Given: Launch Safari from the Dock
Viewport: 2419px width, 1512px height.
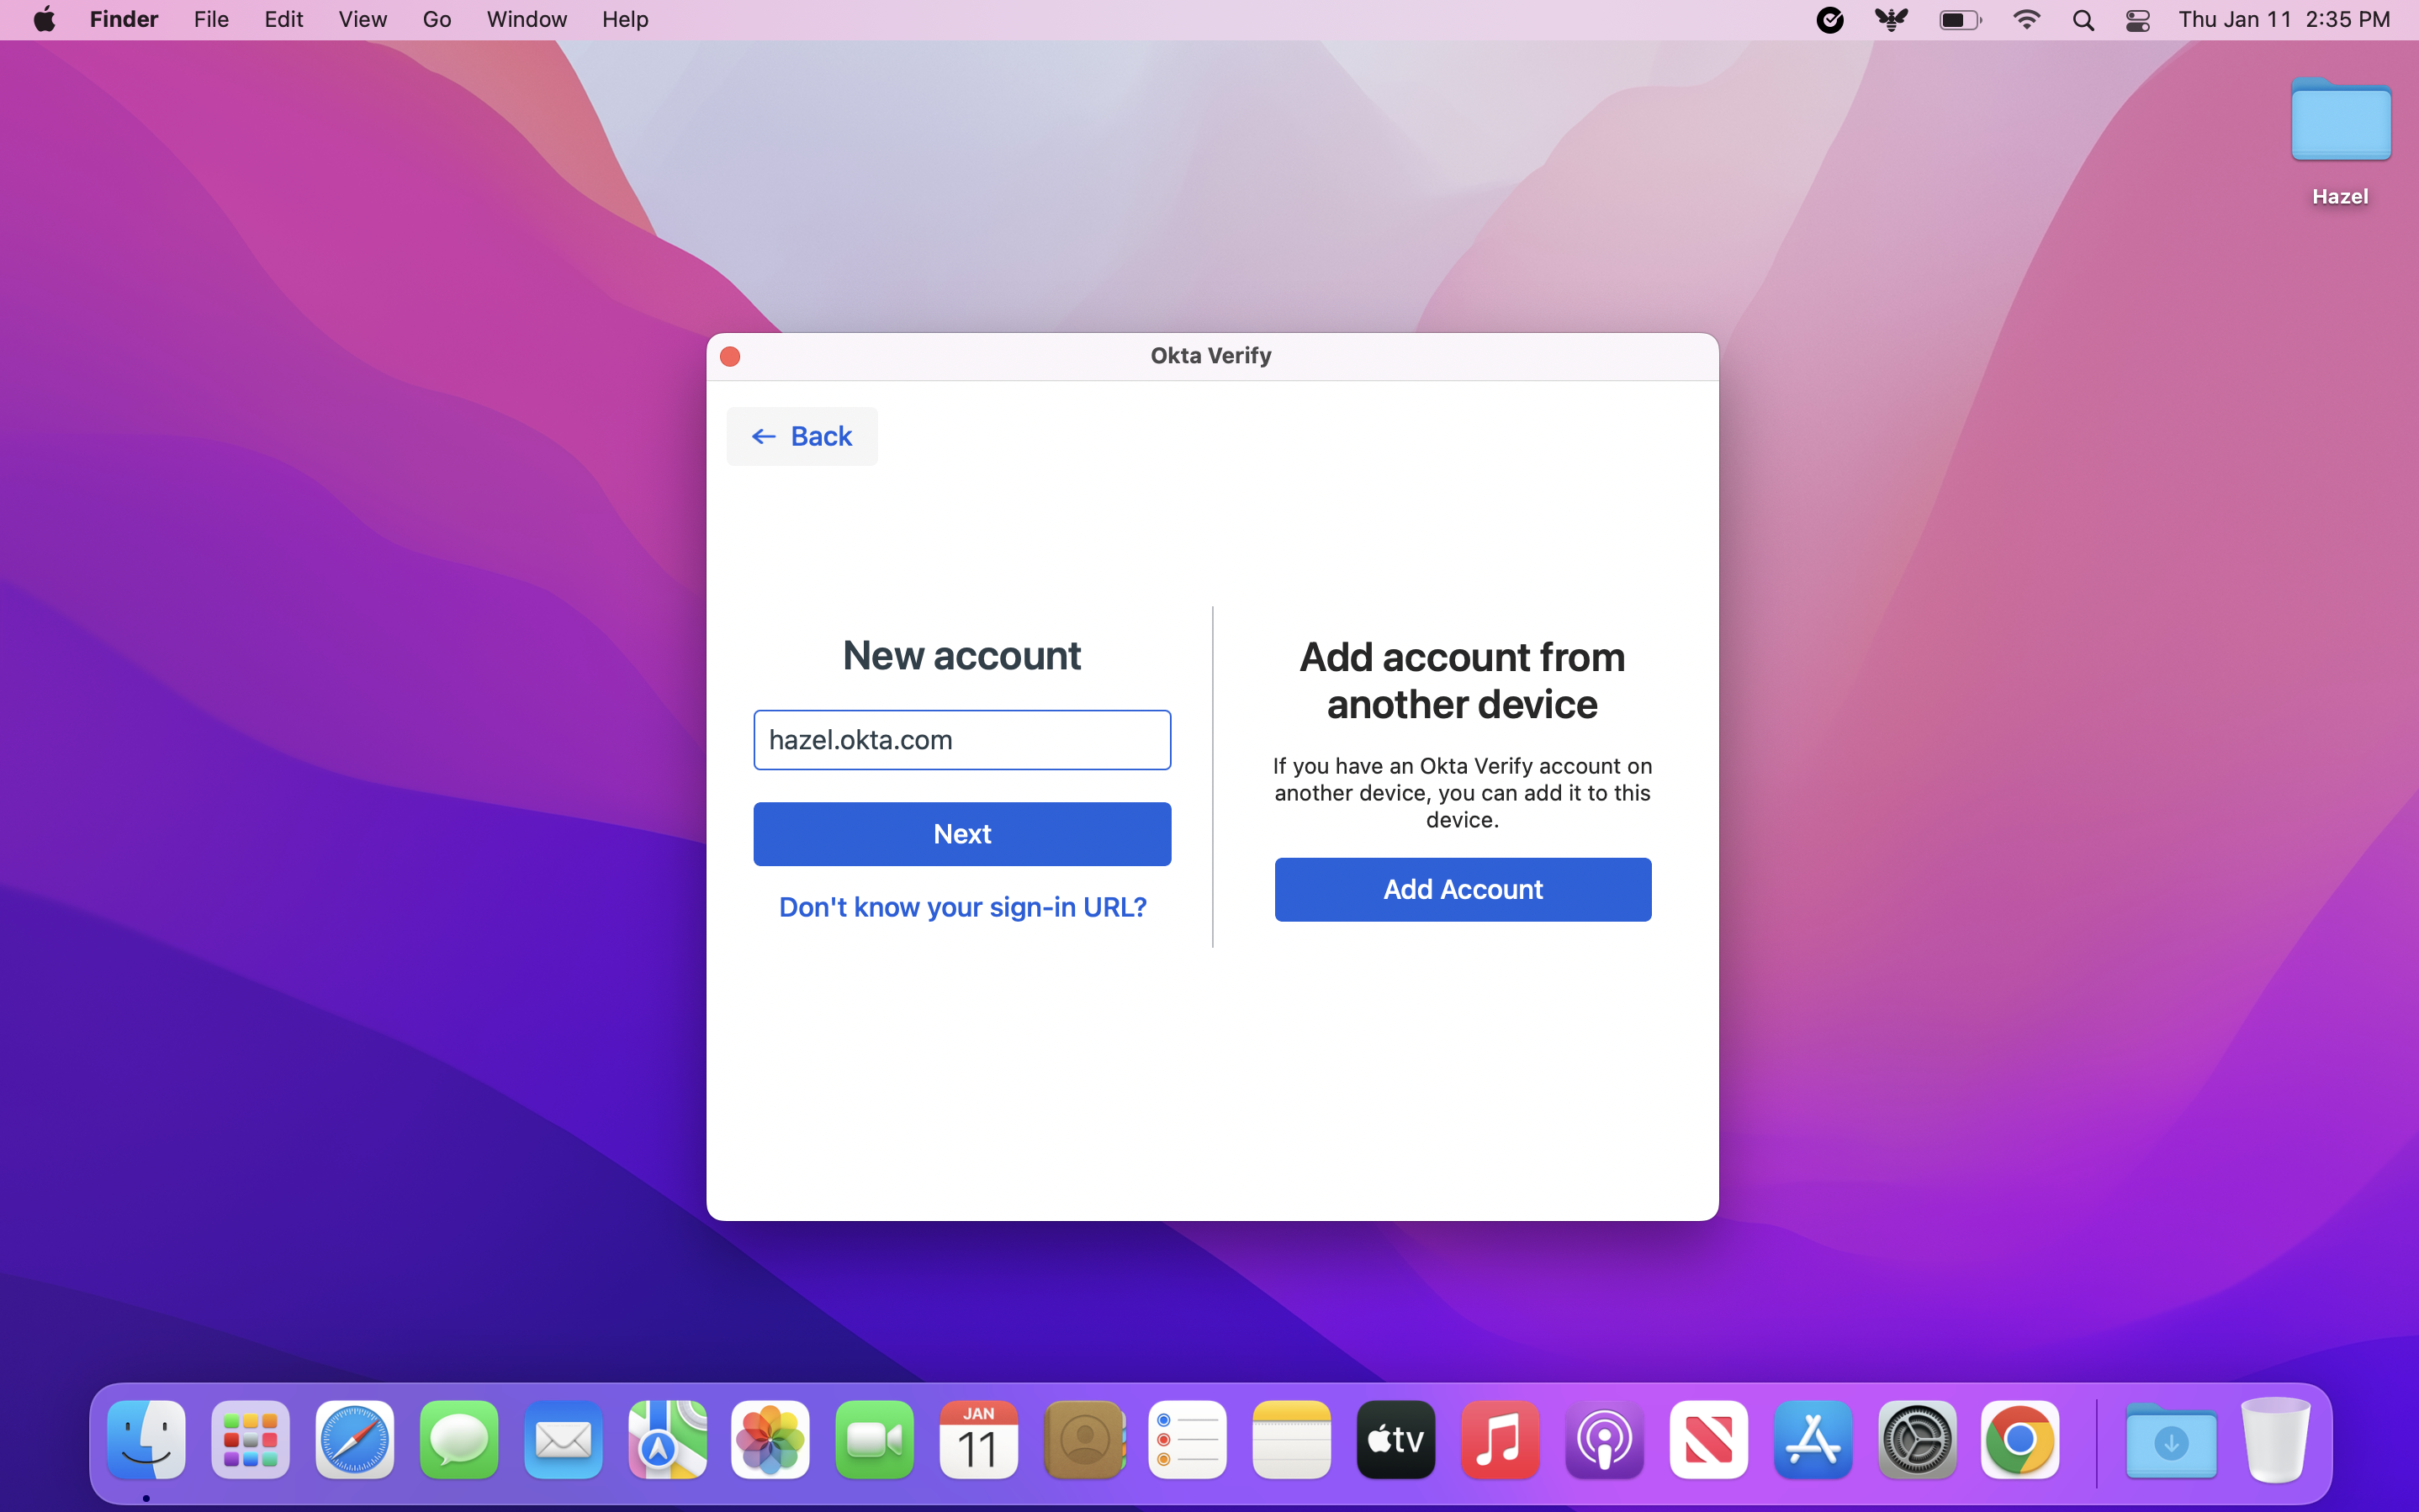Looking at the screenshot, I should click(x=354, y=1439).
